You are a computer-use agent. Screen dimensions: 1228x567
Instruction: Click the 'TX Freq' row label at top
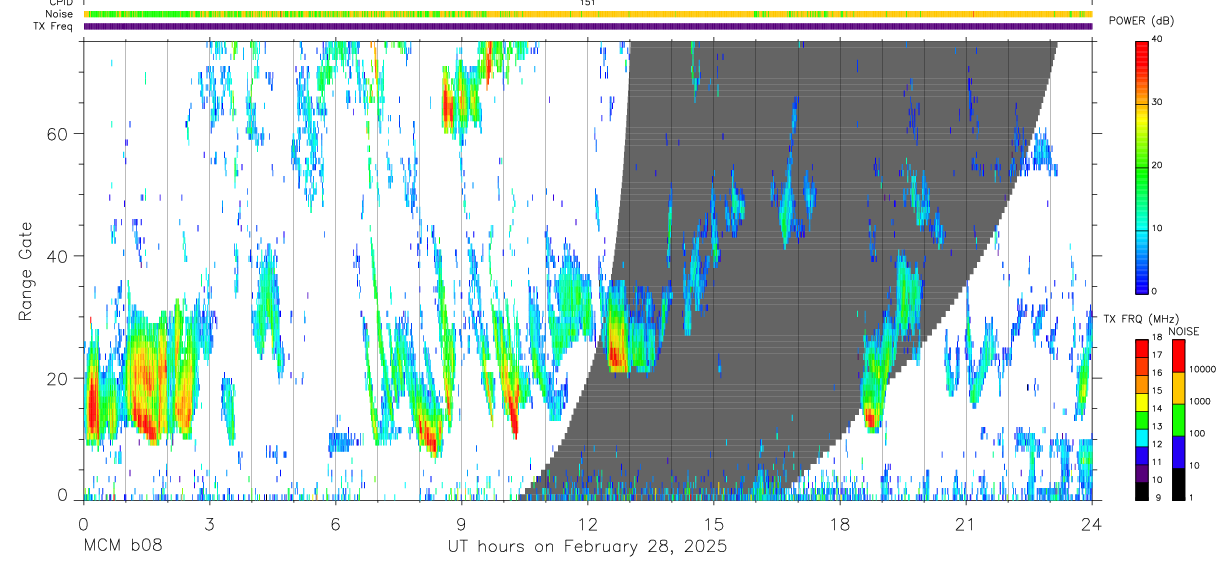55,26
